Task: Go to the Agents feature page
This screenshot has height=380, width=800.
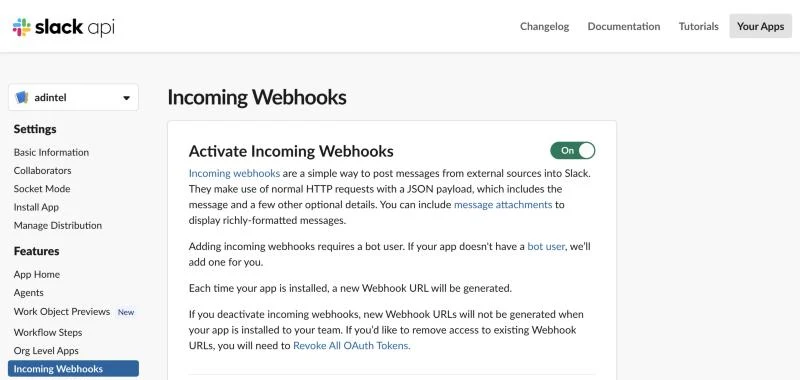Action: pos(29,293)
